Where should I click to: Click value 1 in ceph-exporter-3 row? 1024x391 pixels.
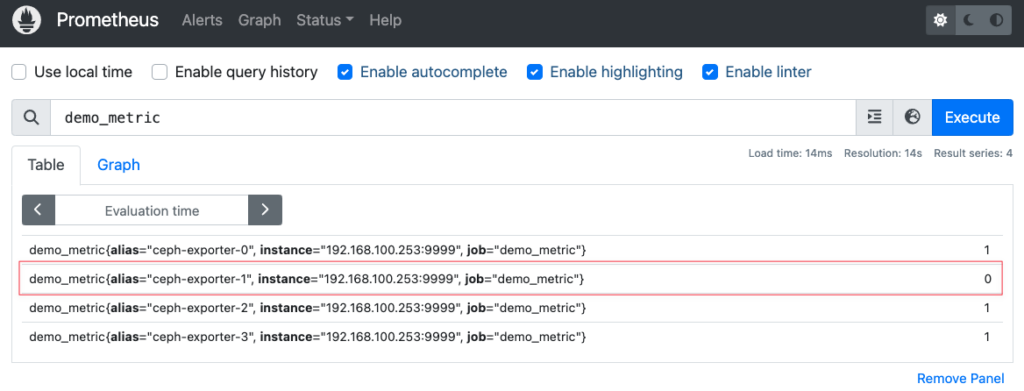(x=987, y=337)
